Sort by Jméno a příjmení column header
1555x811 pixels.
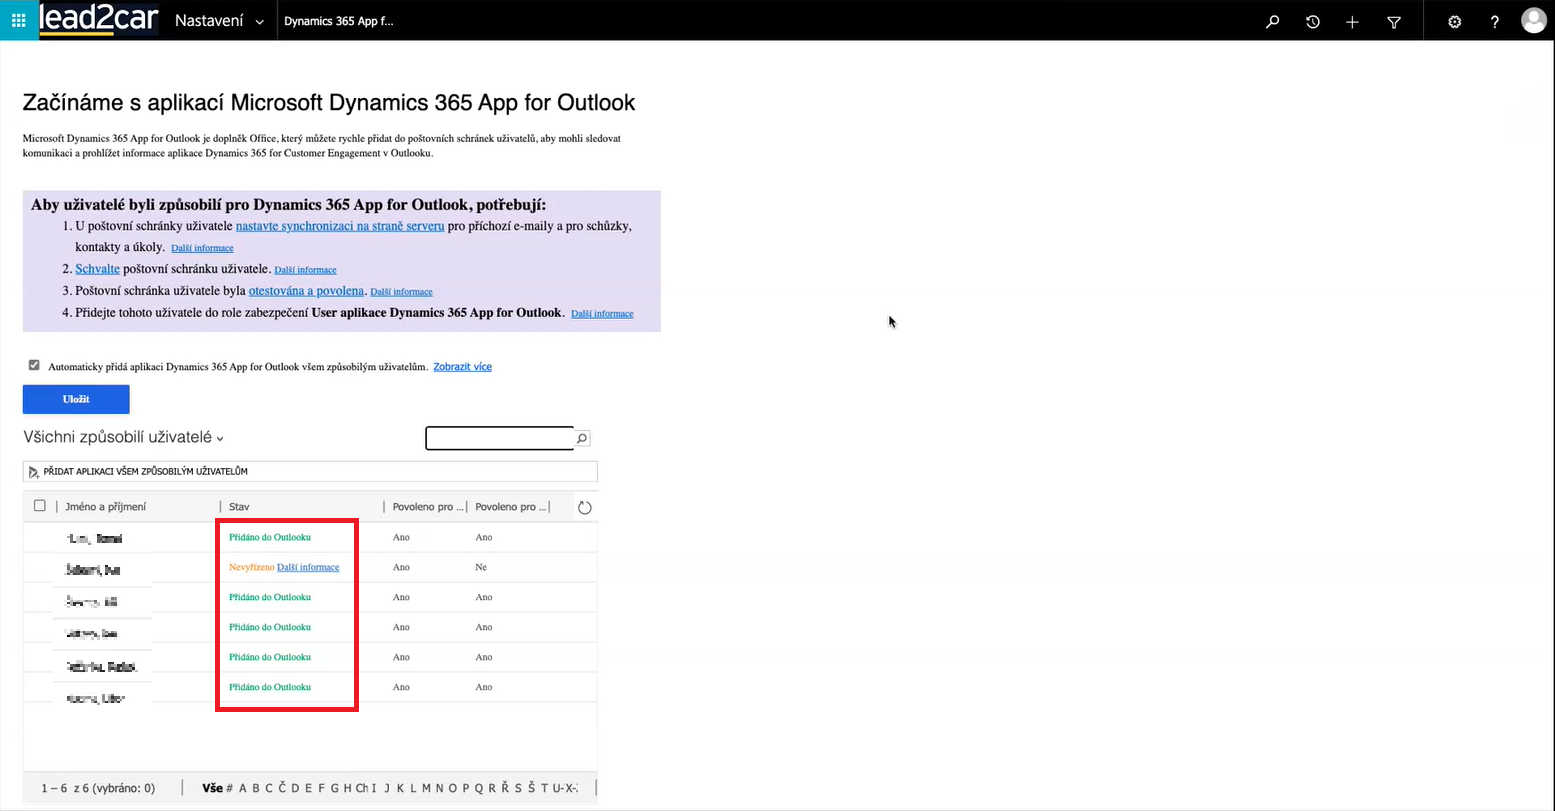click(x=105, y=507)
